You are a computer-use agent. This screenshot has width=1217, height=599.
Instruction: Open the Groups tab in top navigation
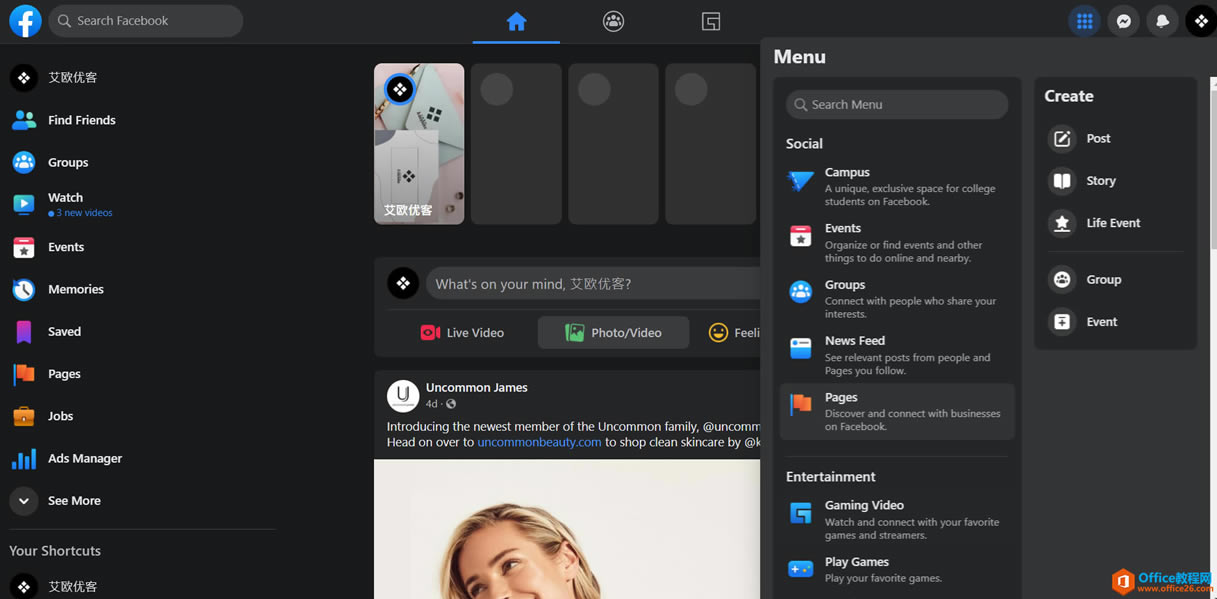(x=613, y=21)
